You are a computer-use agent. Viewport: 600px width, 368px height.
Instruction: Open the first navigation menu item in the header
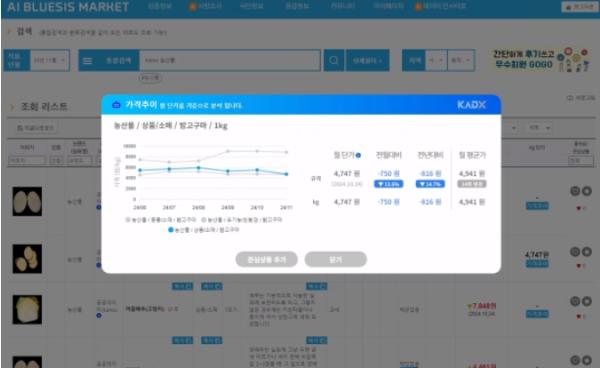tap(160, 7)
